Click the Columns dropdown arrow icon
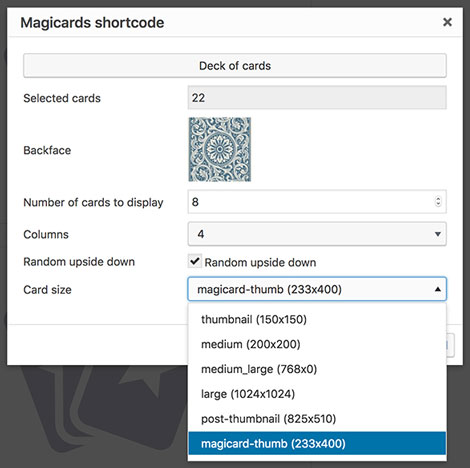 click(x=438, y=234)
